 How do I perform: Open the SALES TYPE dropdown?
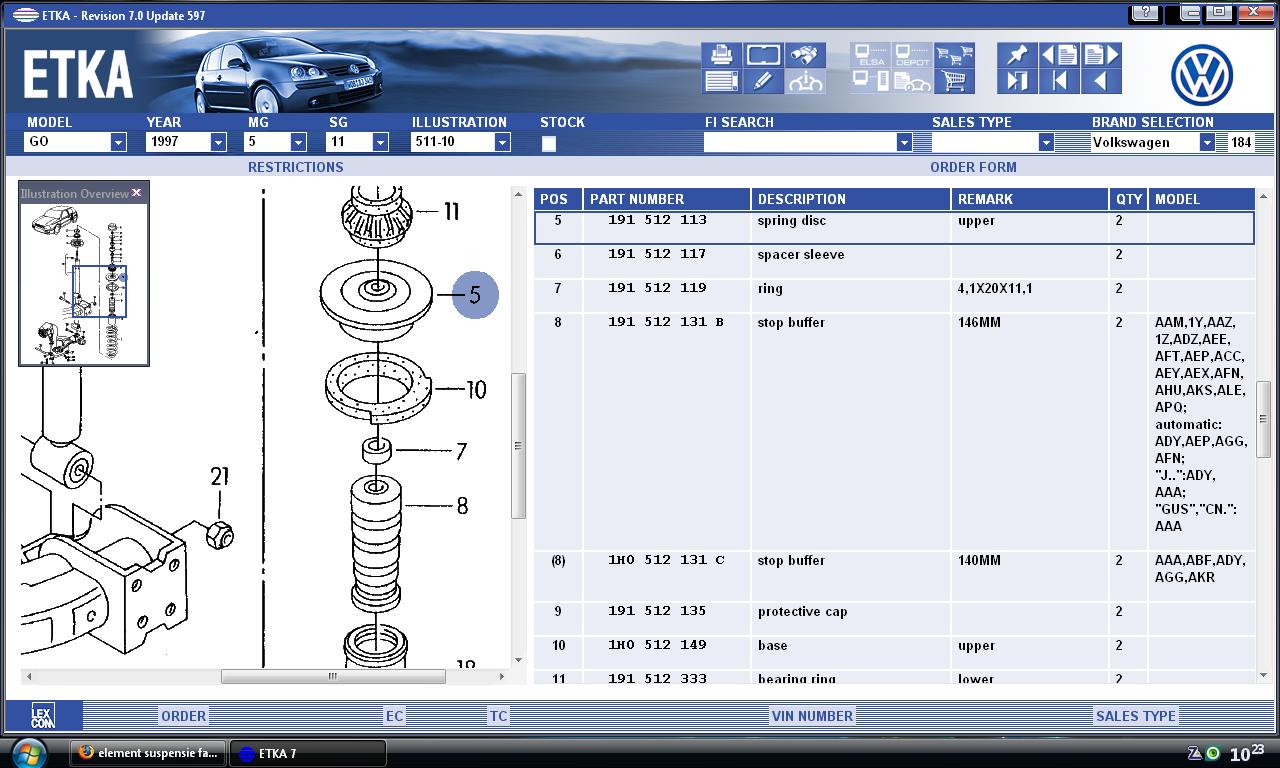point(1046,142)
